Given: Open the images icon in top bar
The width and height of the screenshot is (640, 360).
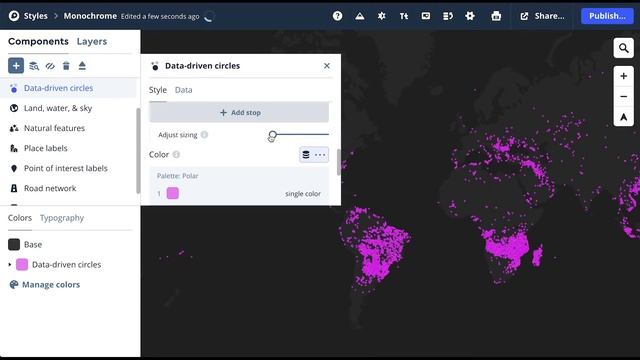Looking at the screenshot, I should [x=426, y=16].
